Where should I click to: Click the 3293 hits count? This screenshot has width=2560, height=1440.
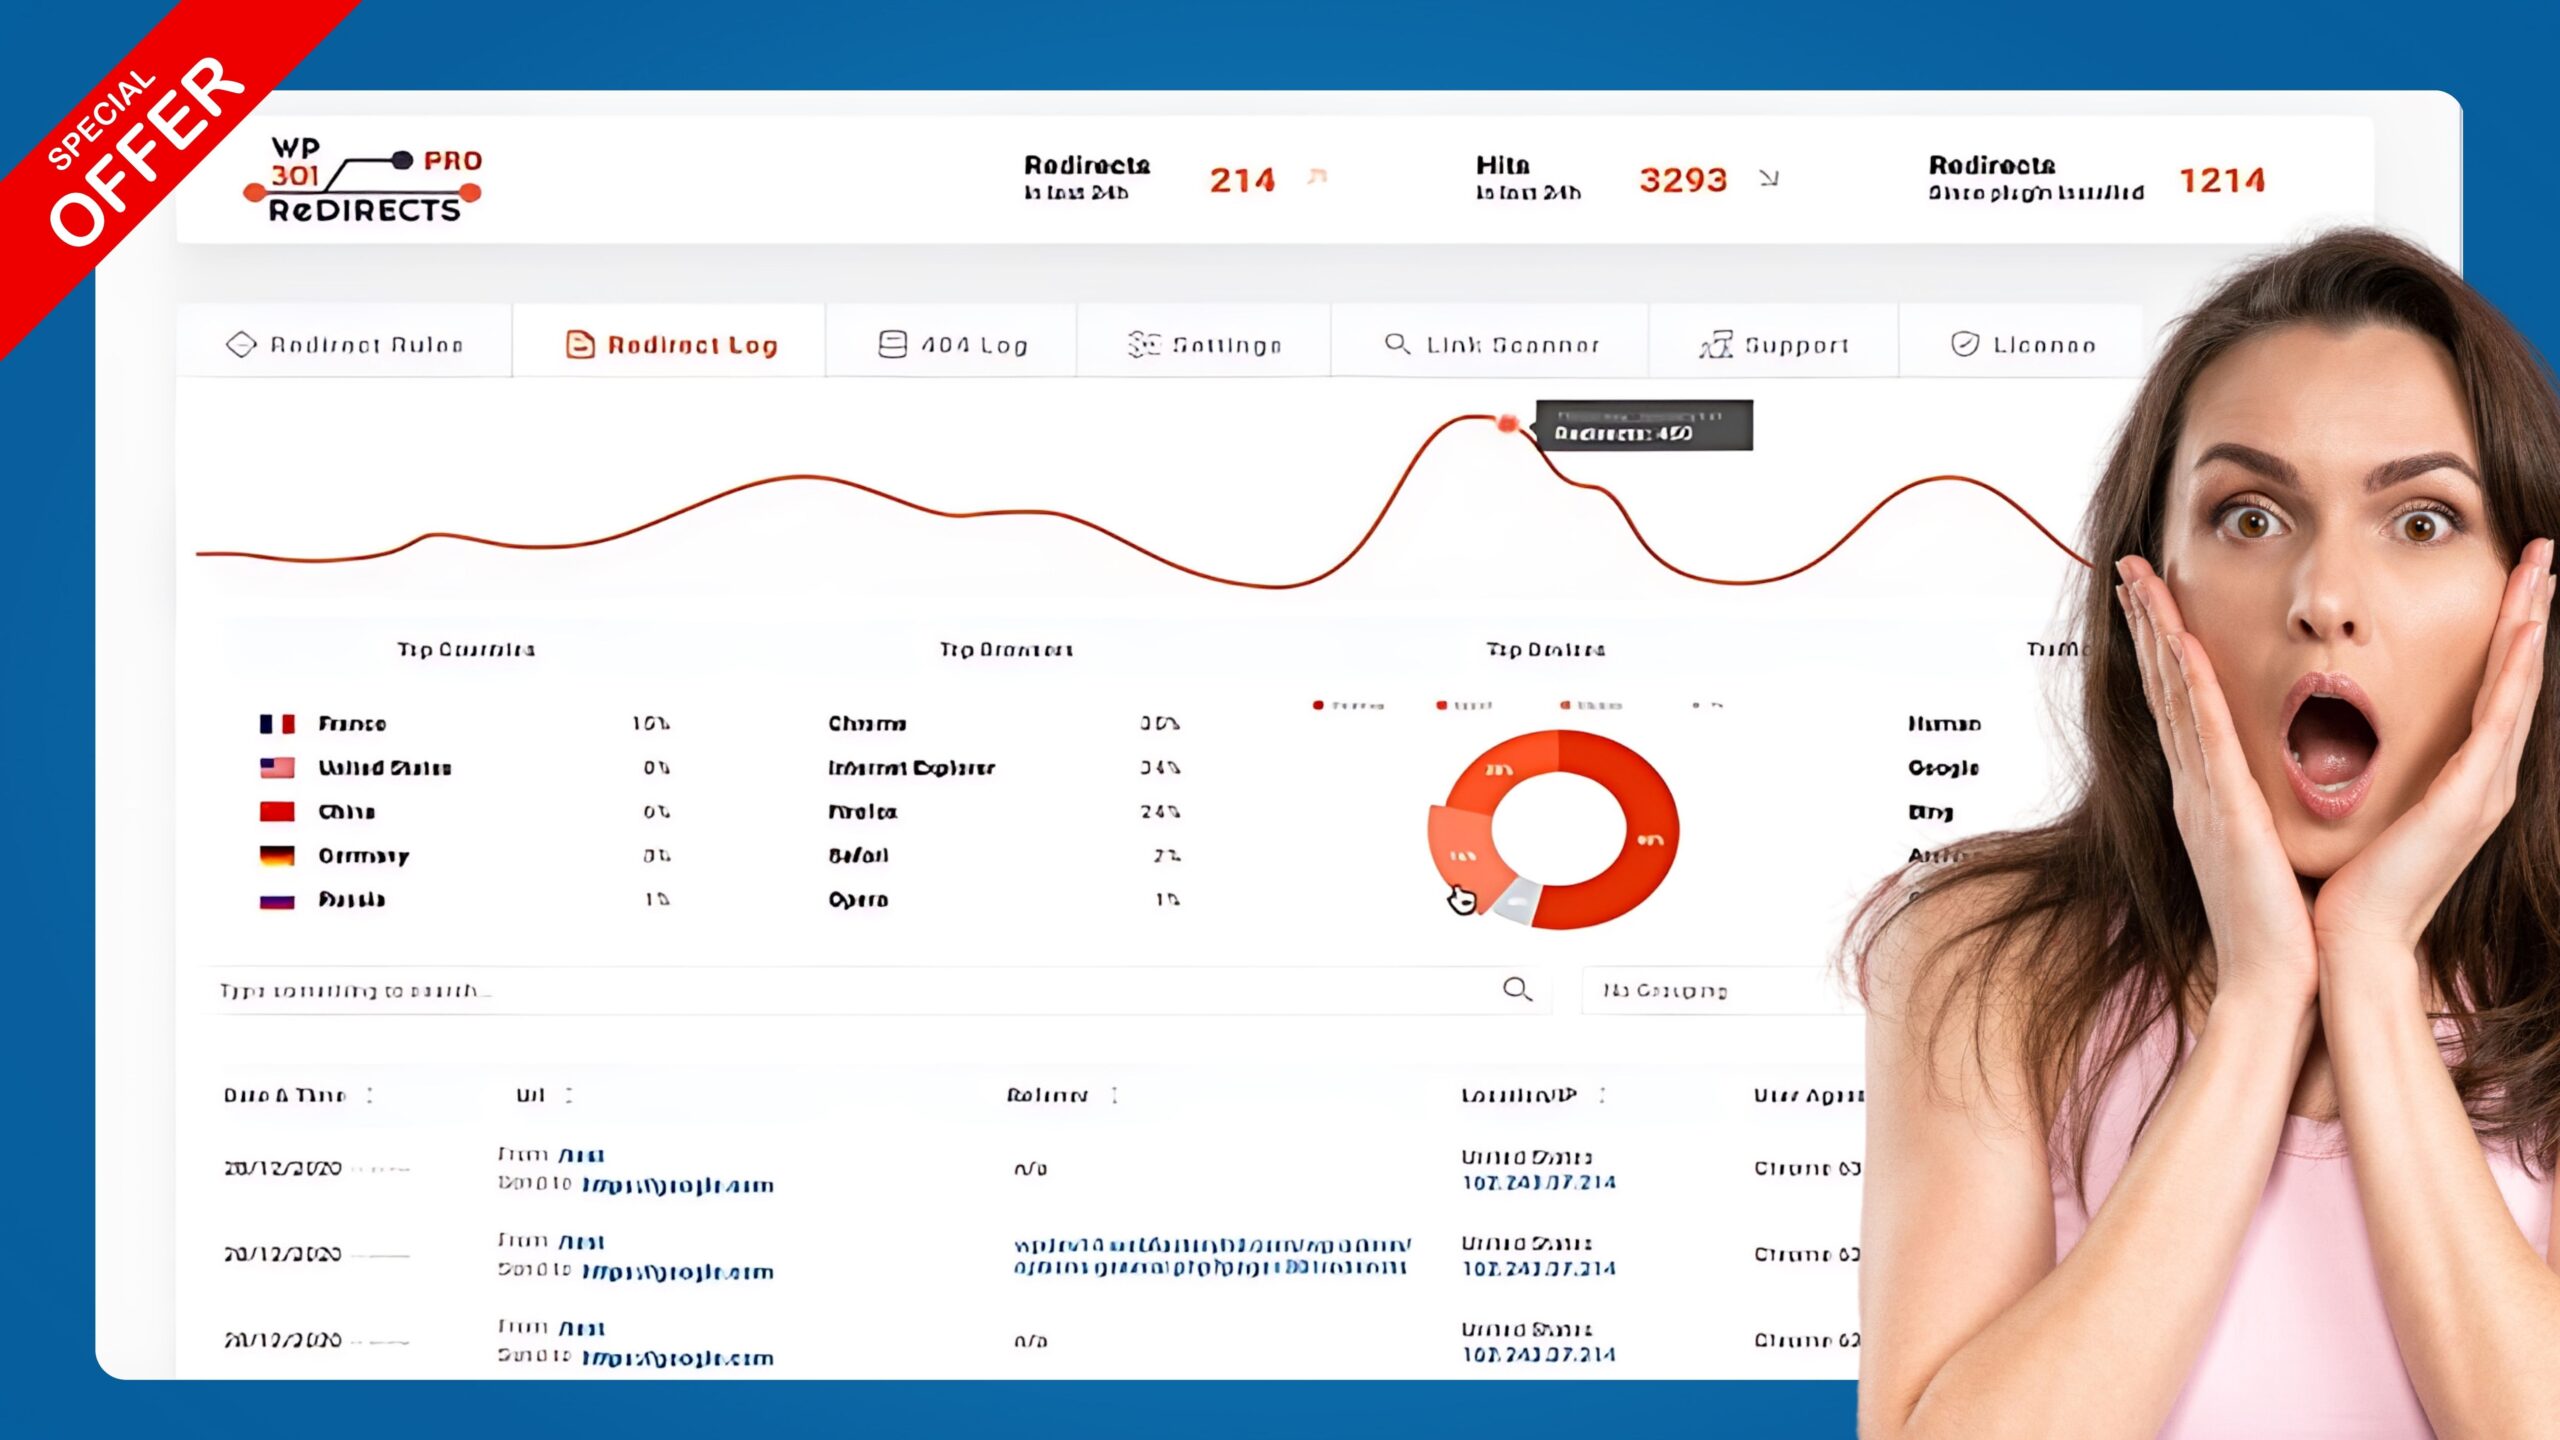click(1683, 180)
